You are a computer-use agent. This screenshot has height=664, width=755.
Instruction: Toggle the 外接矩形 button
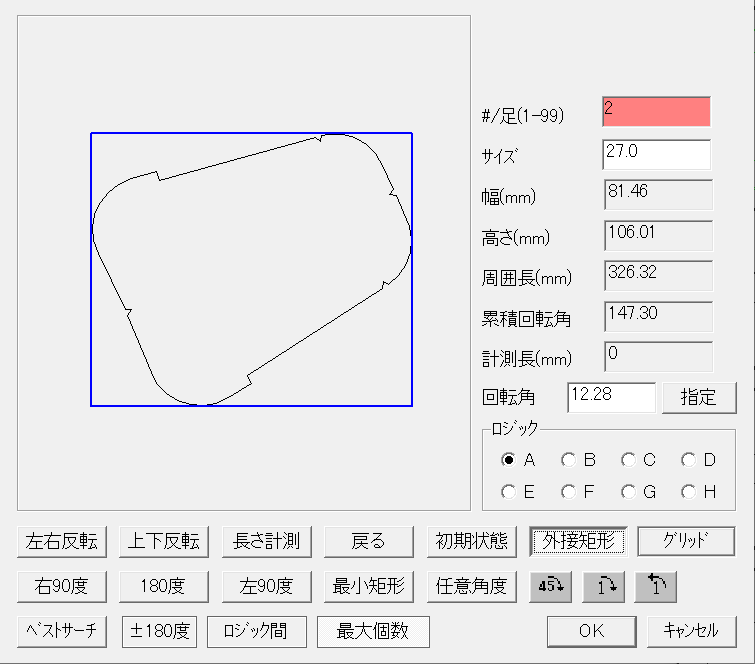578,542
